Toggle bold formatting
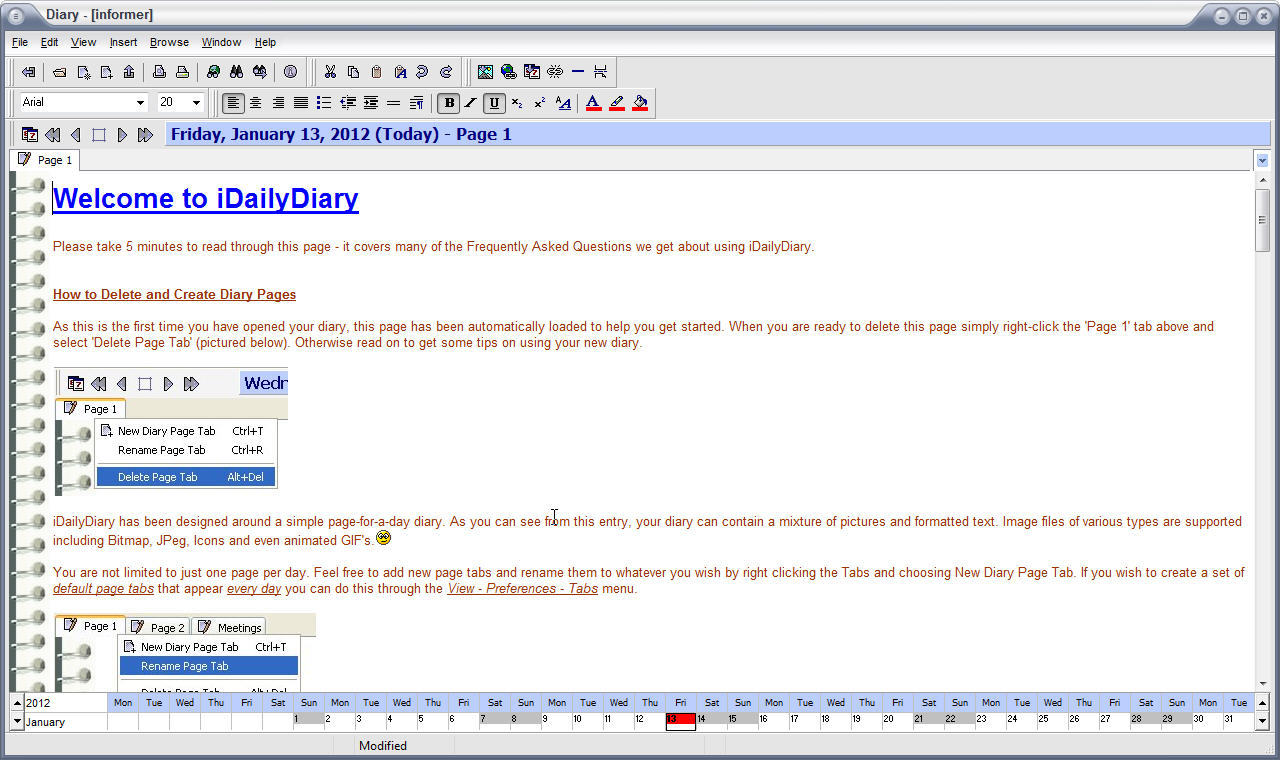This screenshot has width=1280, height=760. [x=448, y=102]
